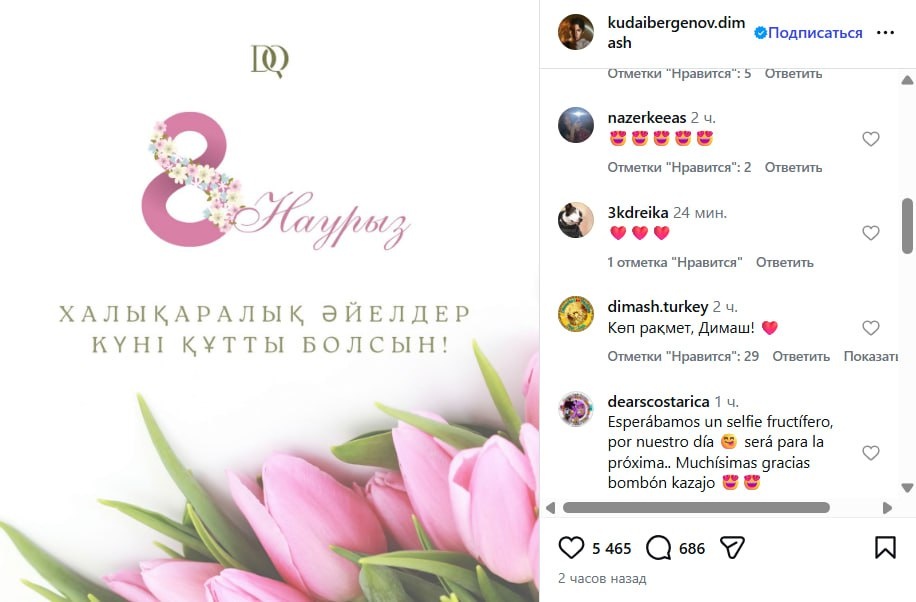Reply to the 3kdreika comment
This screenshot has height=602, width=916.
coord(785,262)
